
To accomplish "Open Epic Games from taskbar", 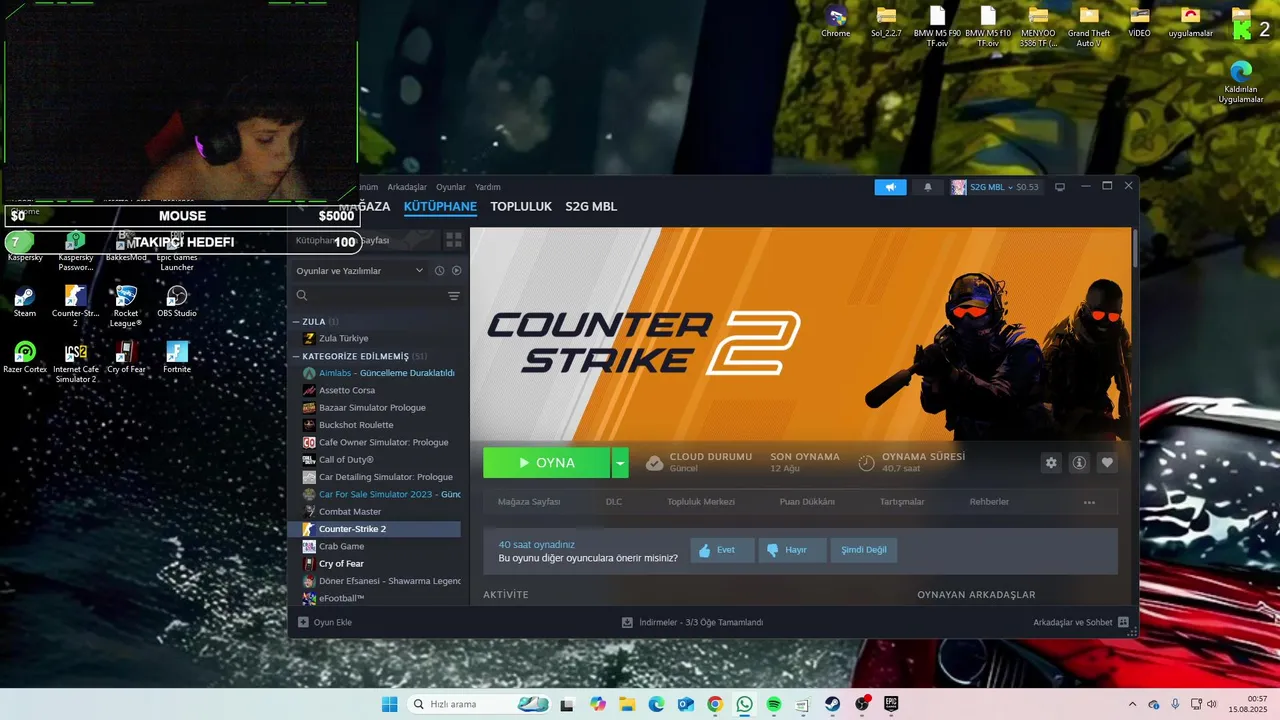I will tap(890, 704).
